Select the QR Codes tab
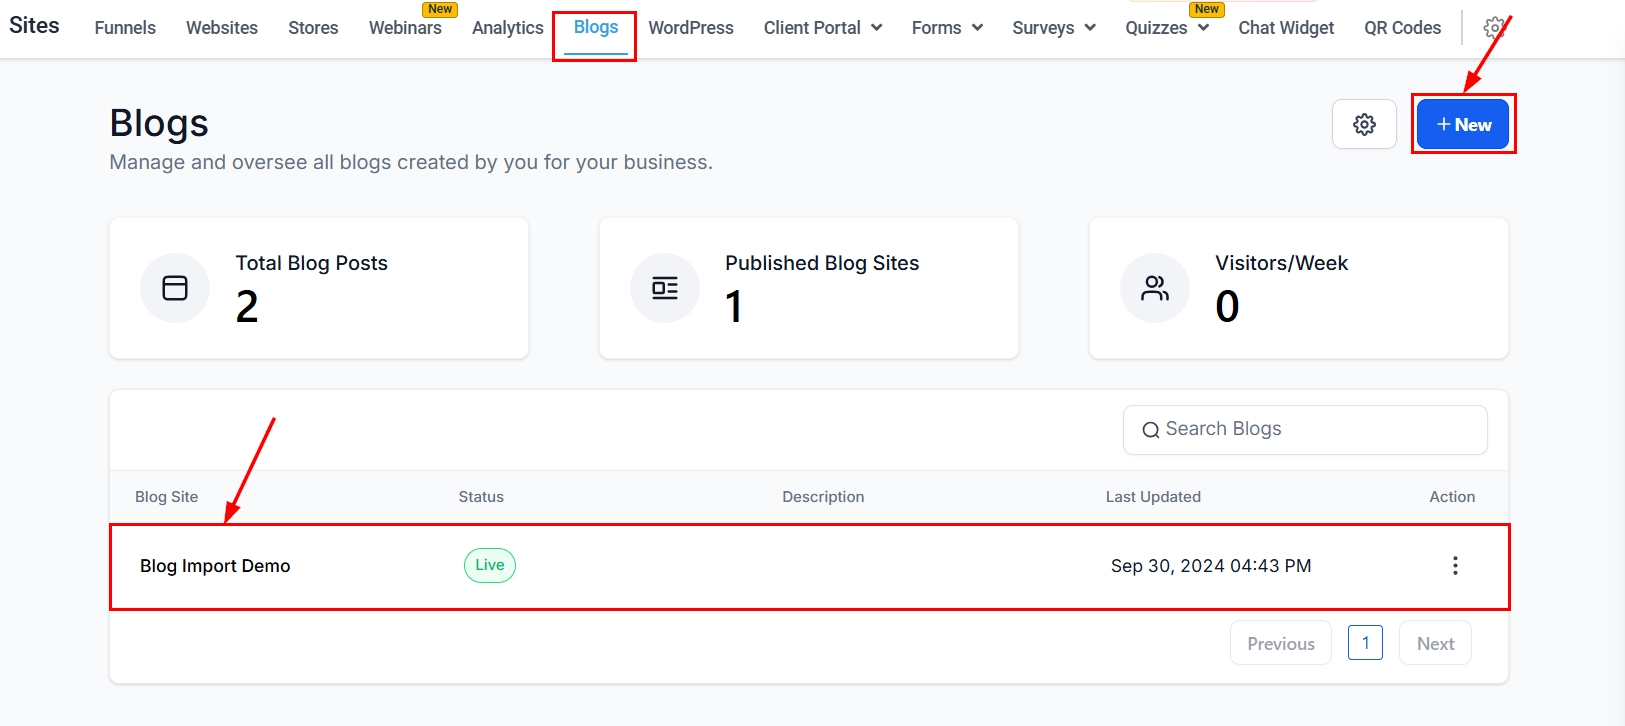This screenshot has width=1625, height=726. click(x=1402, y=28)
